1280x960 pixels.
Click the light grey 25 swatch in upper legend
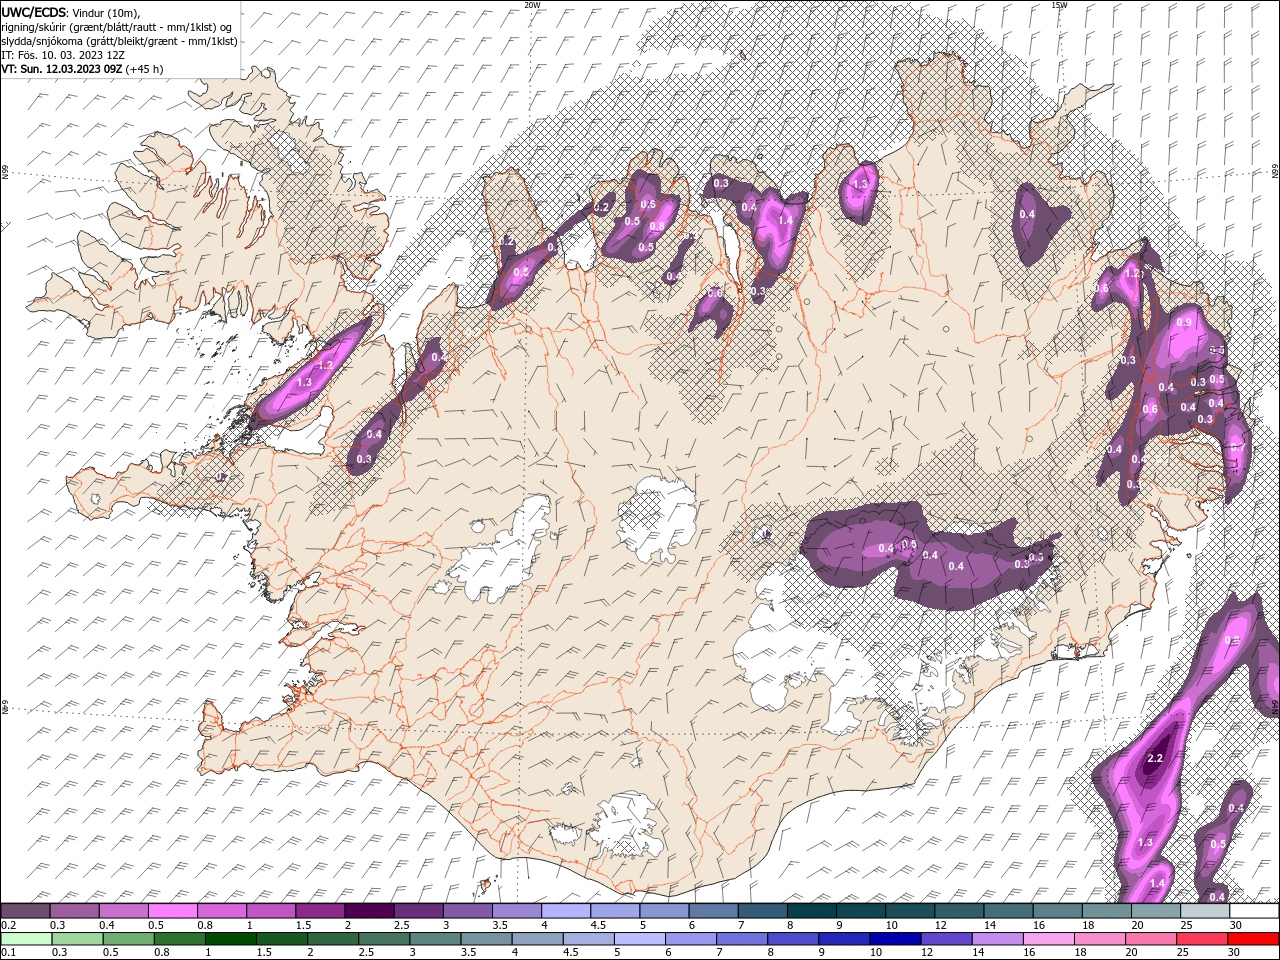pos(1205,911)
